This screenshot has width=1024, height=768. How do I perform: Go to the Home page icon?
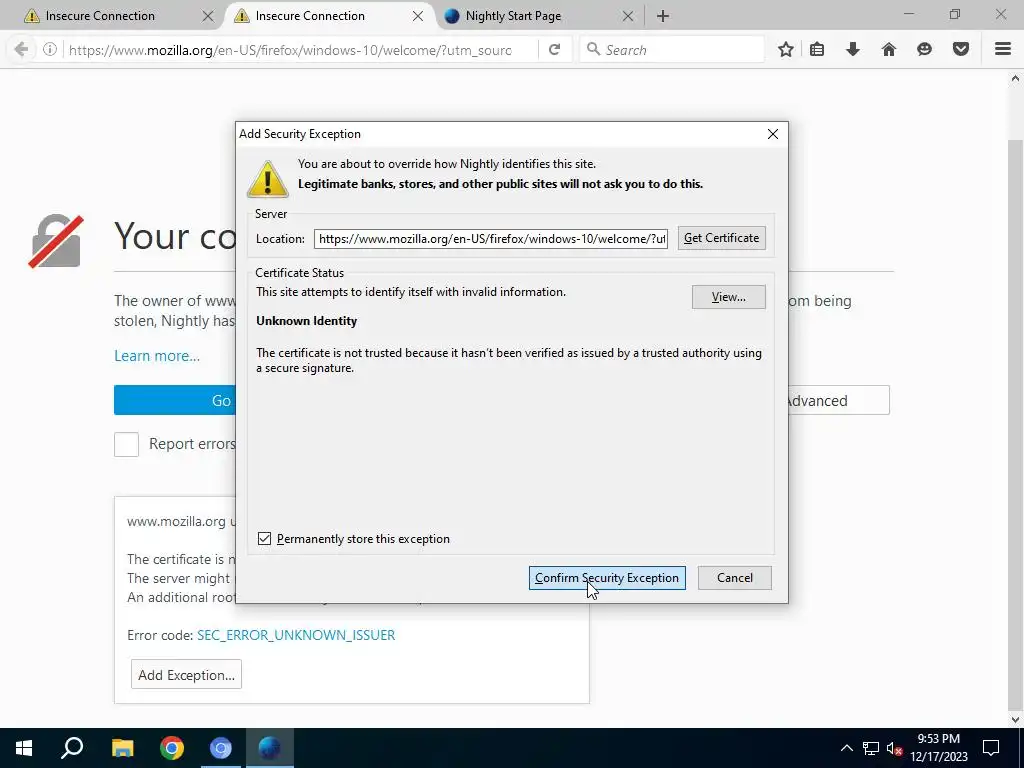click(889, 49)
